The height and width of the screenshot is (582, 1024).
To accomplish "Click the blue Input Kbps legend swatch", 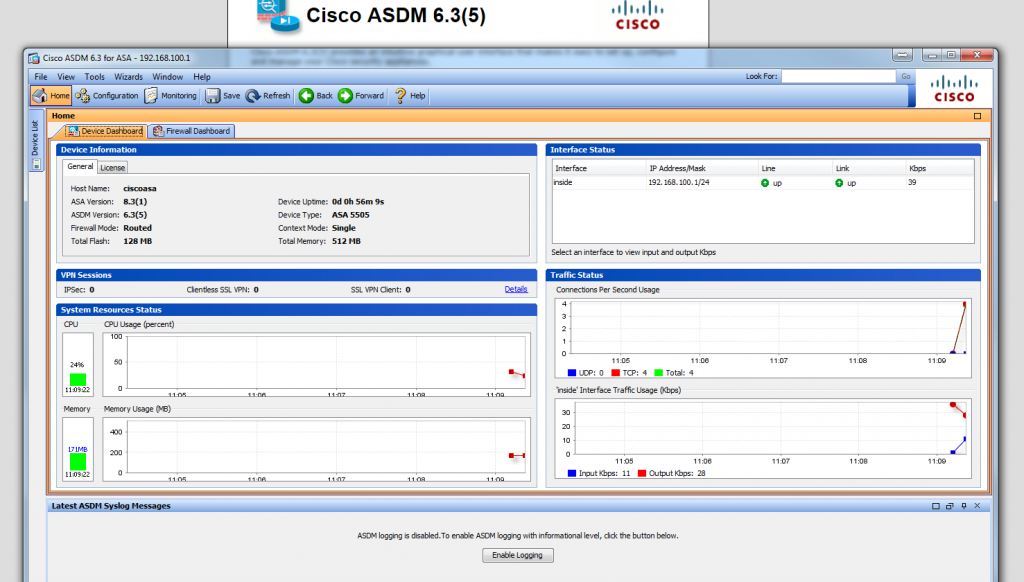I will click(x=572, y=473).
